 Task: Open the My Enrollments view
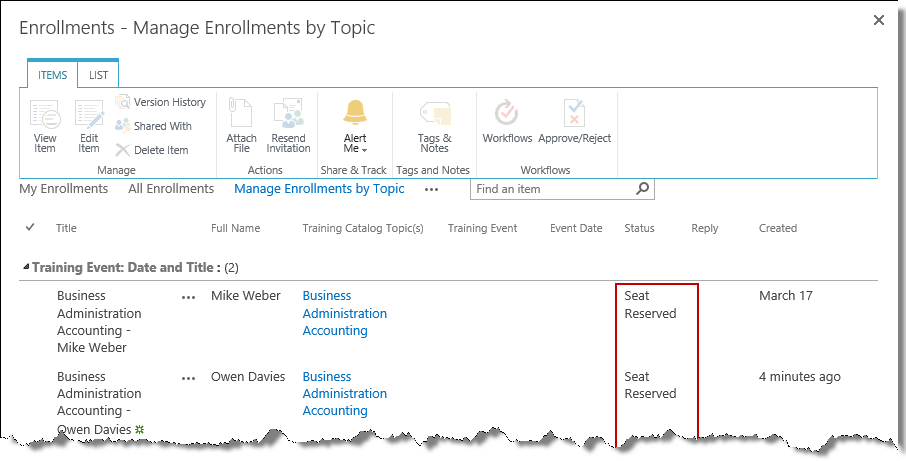pyautogui.click(x=64, y=188)
